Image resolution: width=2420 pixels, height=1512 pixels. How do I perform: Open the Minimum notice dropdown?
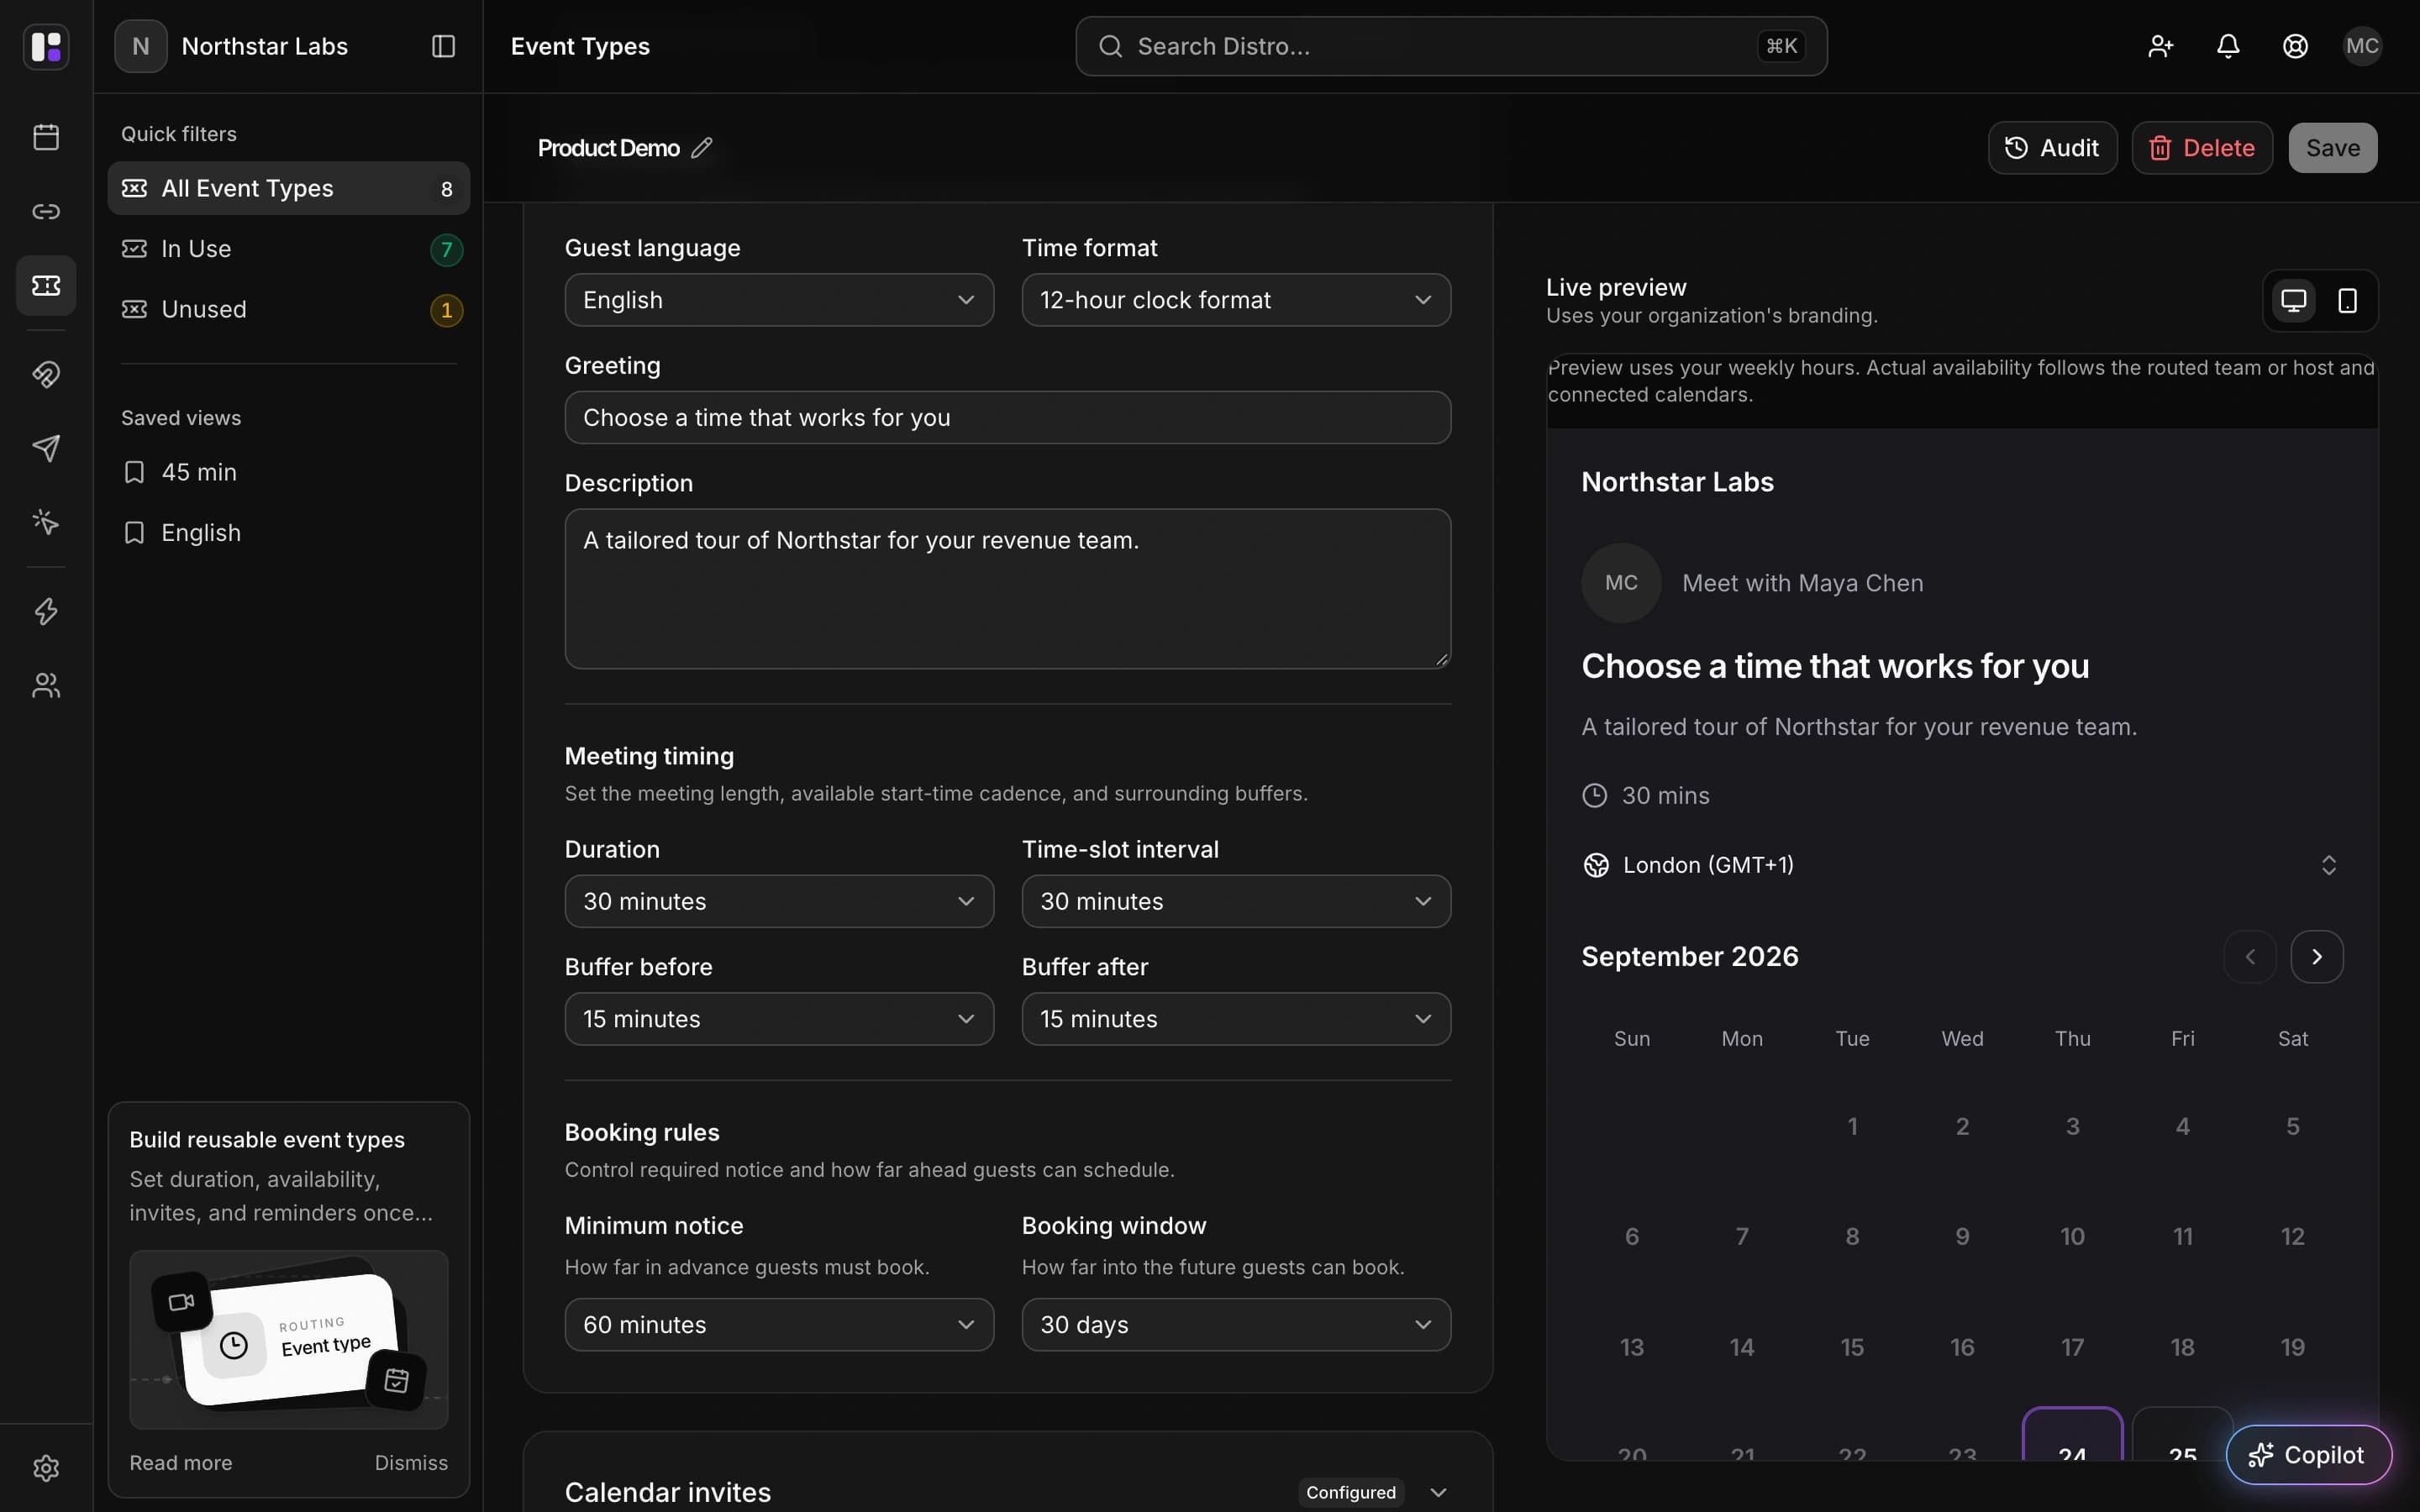tap(779, 1325)
